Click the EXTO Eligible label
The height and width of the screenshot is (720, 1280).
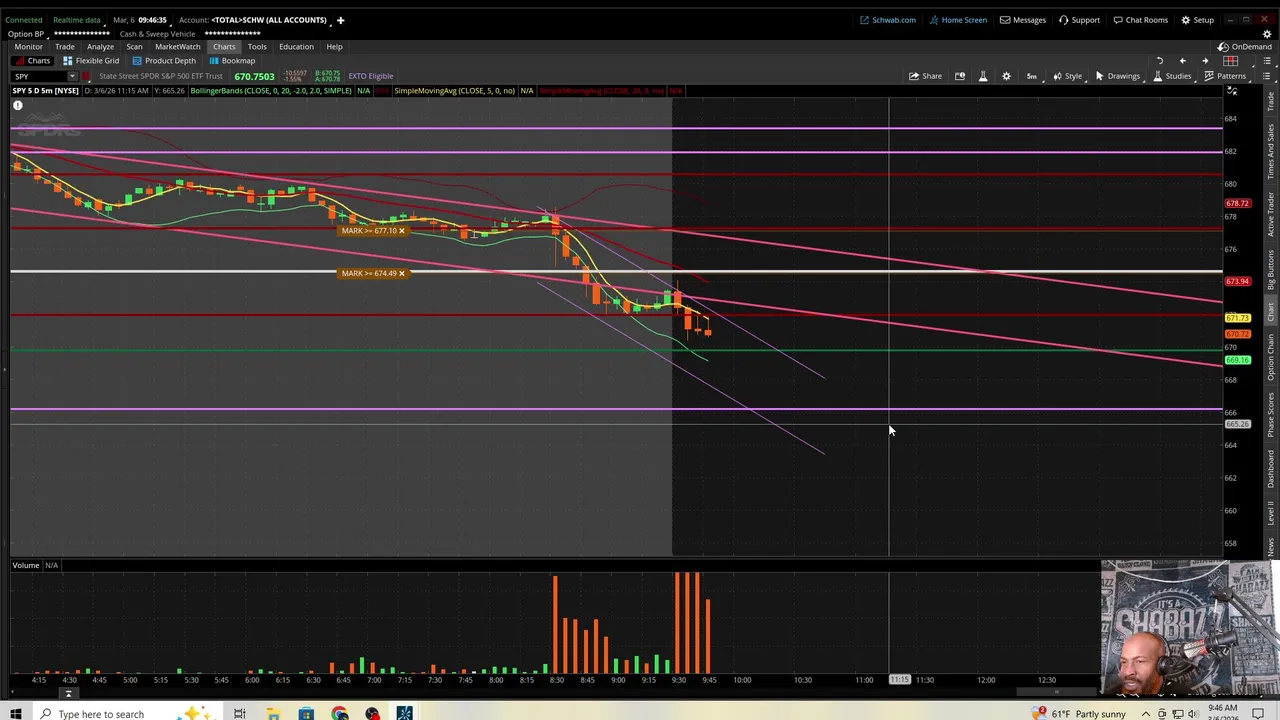(370, 76)
